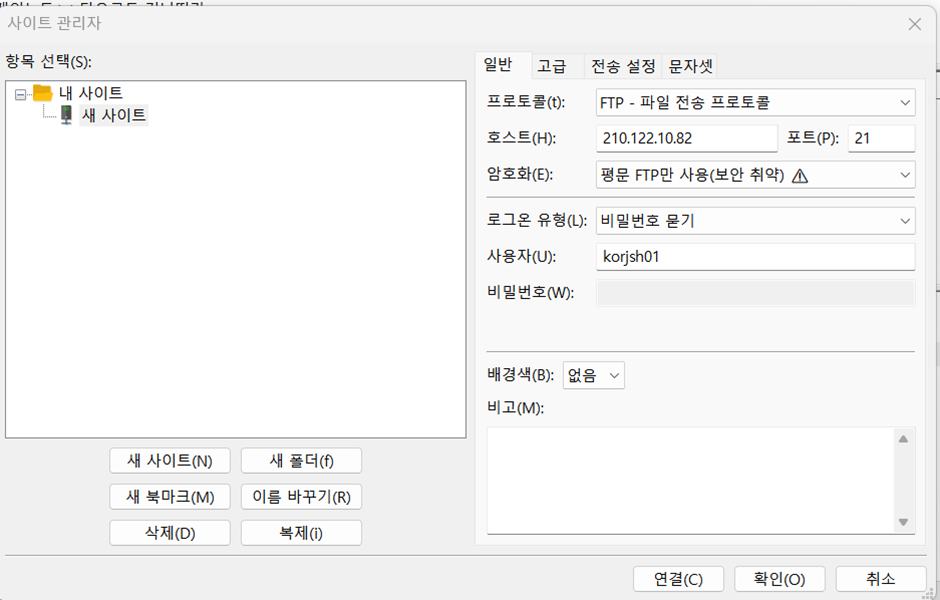This screenshot has height=600, width=940.
Task: Open the 암호화 dropdown list
Action: tap(905, 175)
